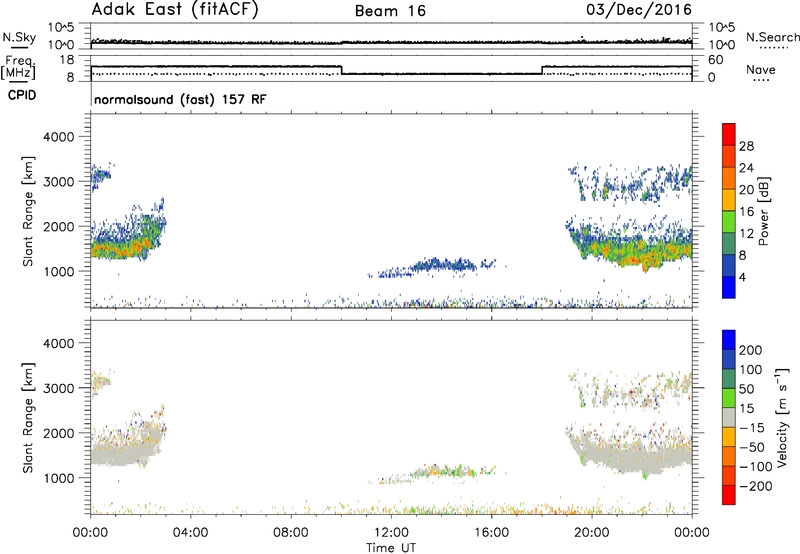Select "normalsound (fast) 157 RF" mode text

pos(180,99)
